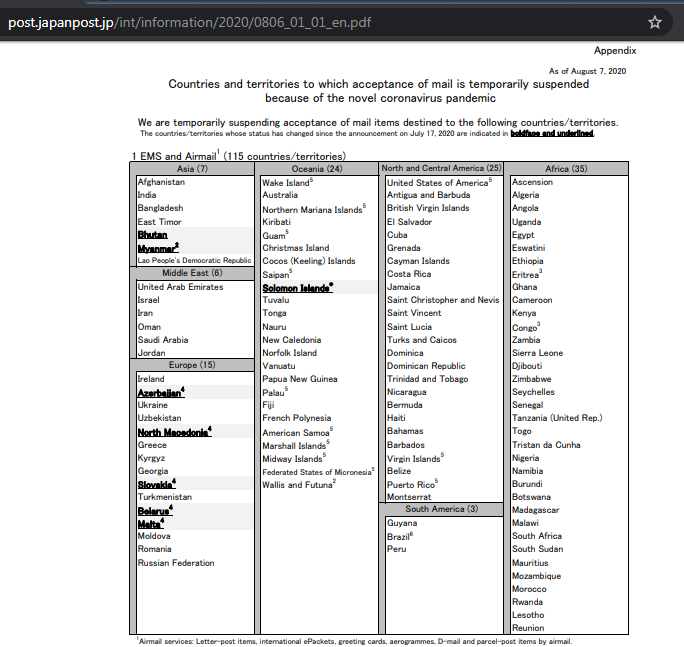Click the bold 'Bhutan' entry
Screen dimensions: 684x647
[152, 235]
